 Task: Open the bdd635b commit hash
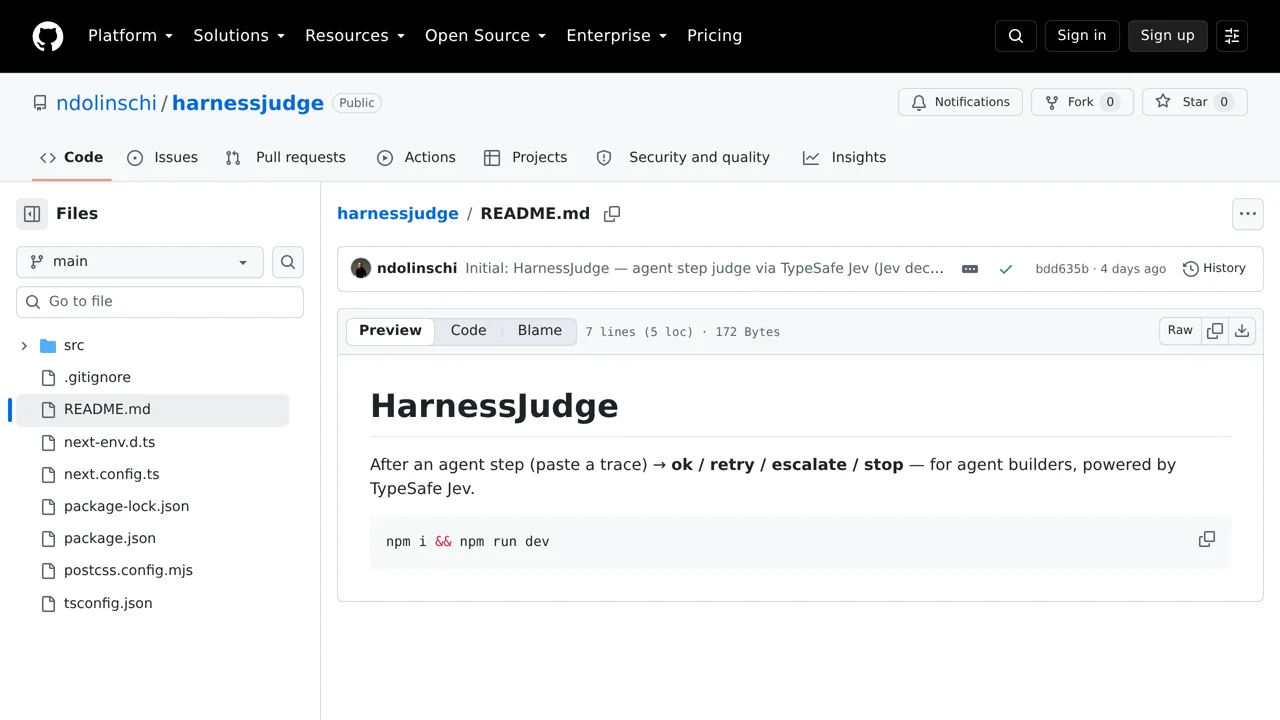1062,269
